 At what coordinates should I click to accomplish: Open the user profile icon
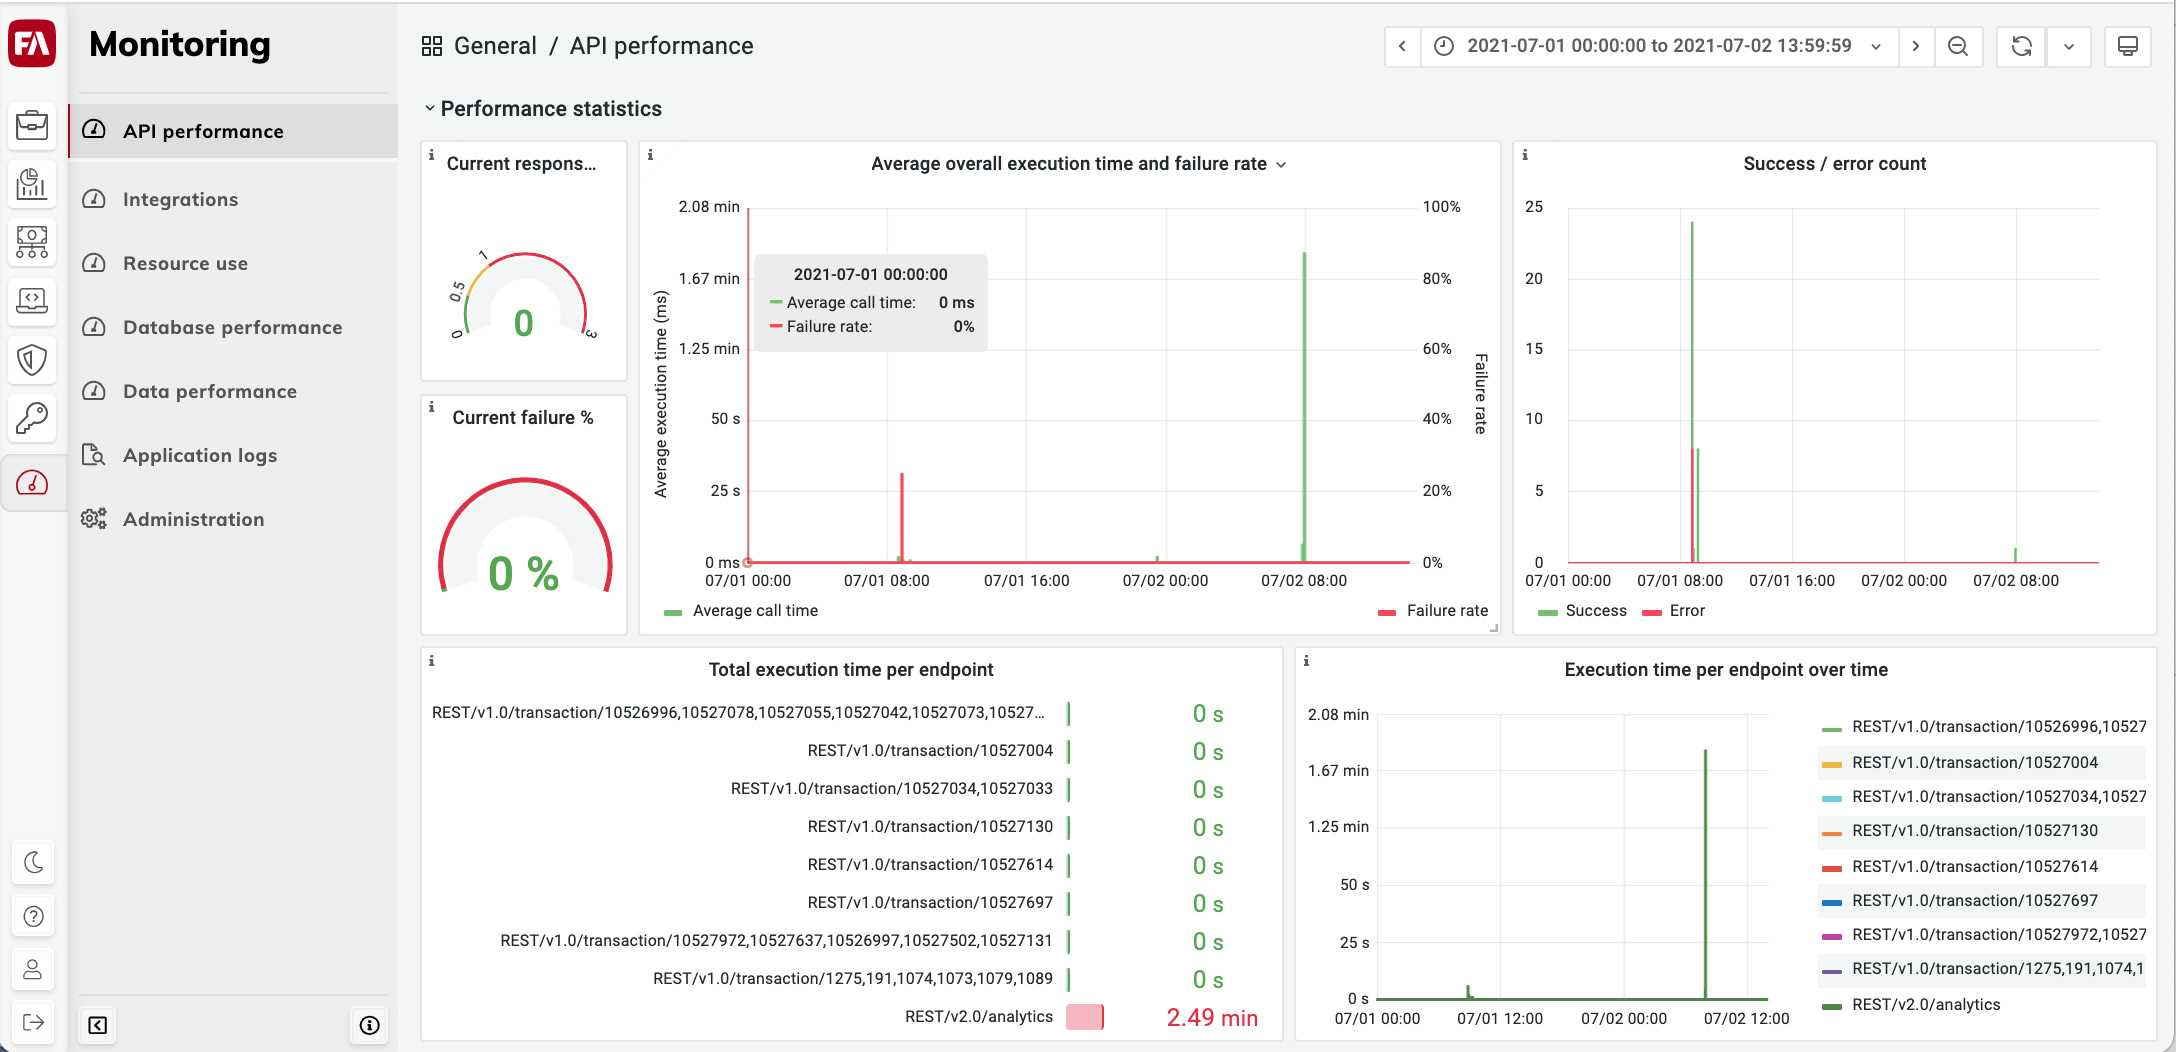[33, 969]
